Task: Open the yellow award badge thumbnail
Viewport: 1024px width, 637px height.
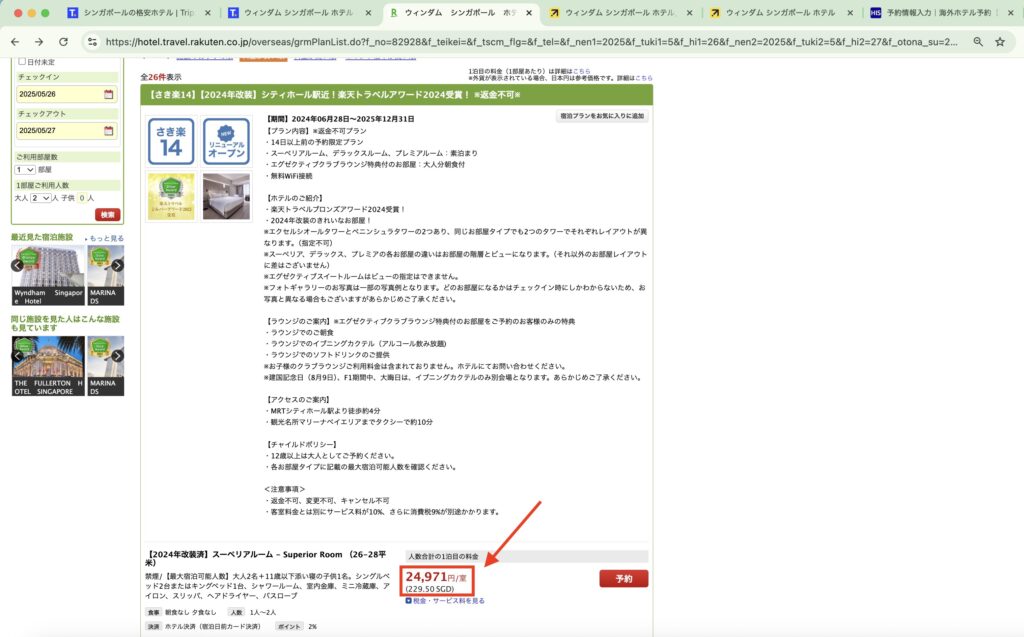Action: [x=171, y=196]
